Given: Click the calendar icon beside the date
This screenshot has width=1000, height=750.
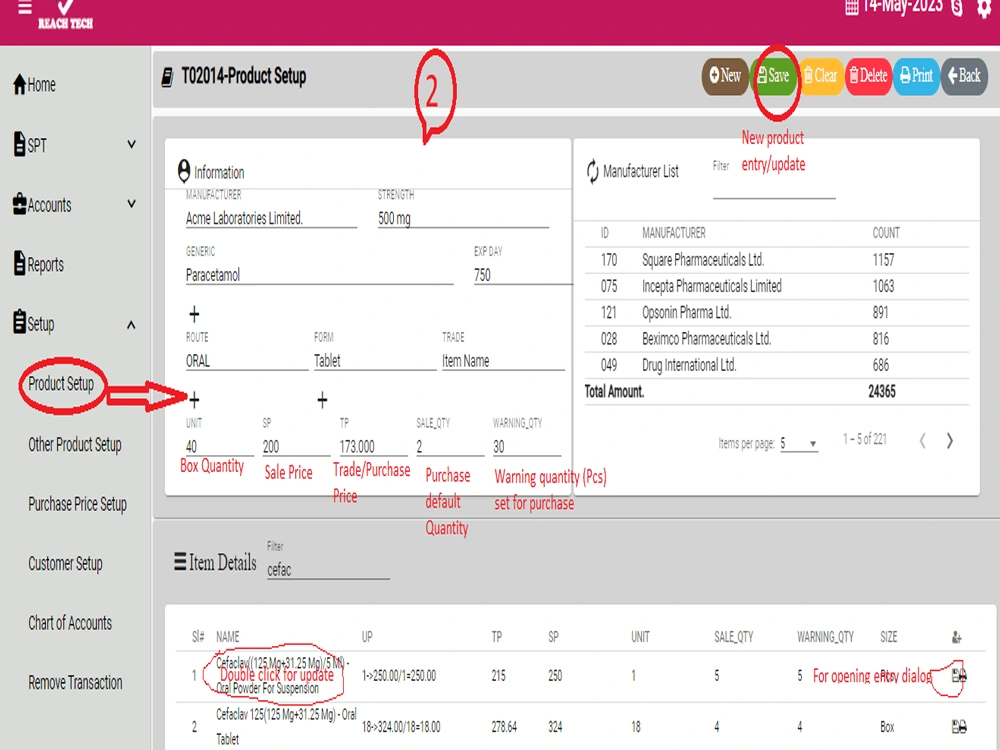Looking at the screenshot, I should click(x=851, y=8).
